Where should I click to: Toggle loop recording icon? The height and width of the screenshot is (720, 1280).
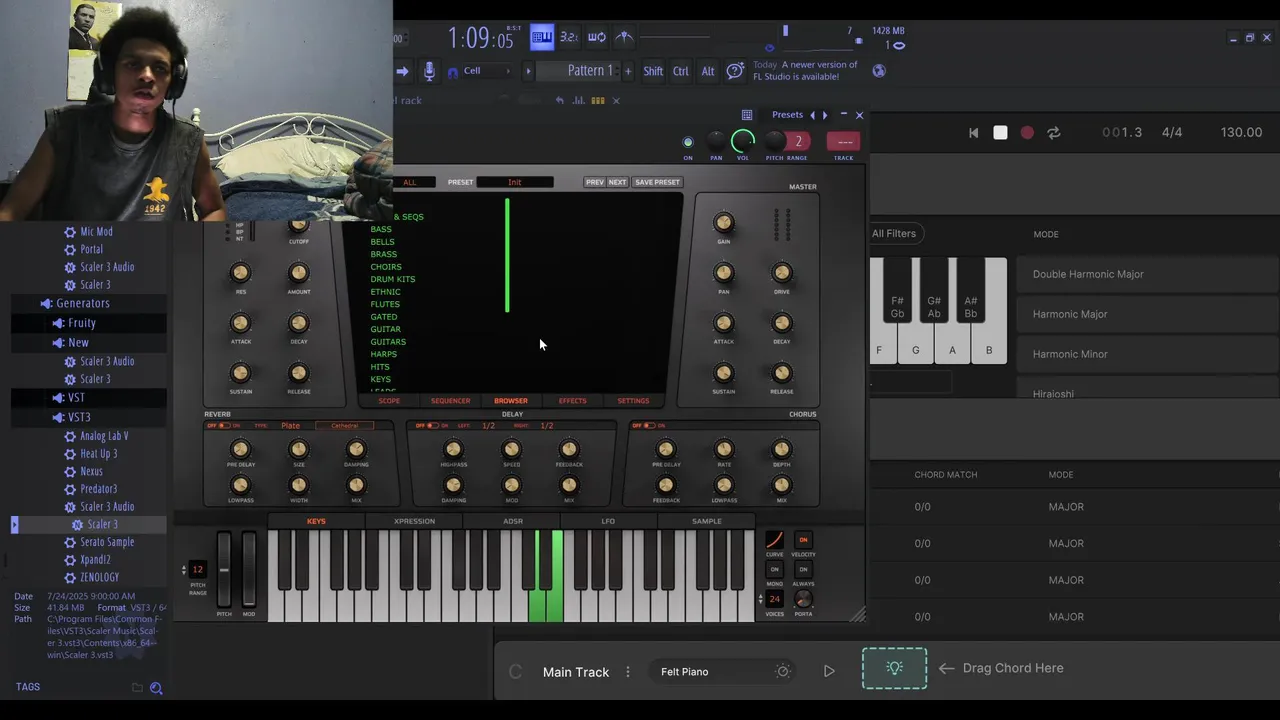(597, 38)
